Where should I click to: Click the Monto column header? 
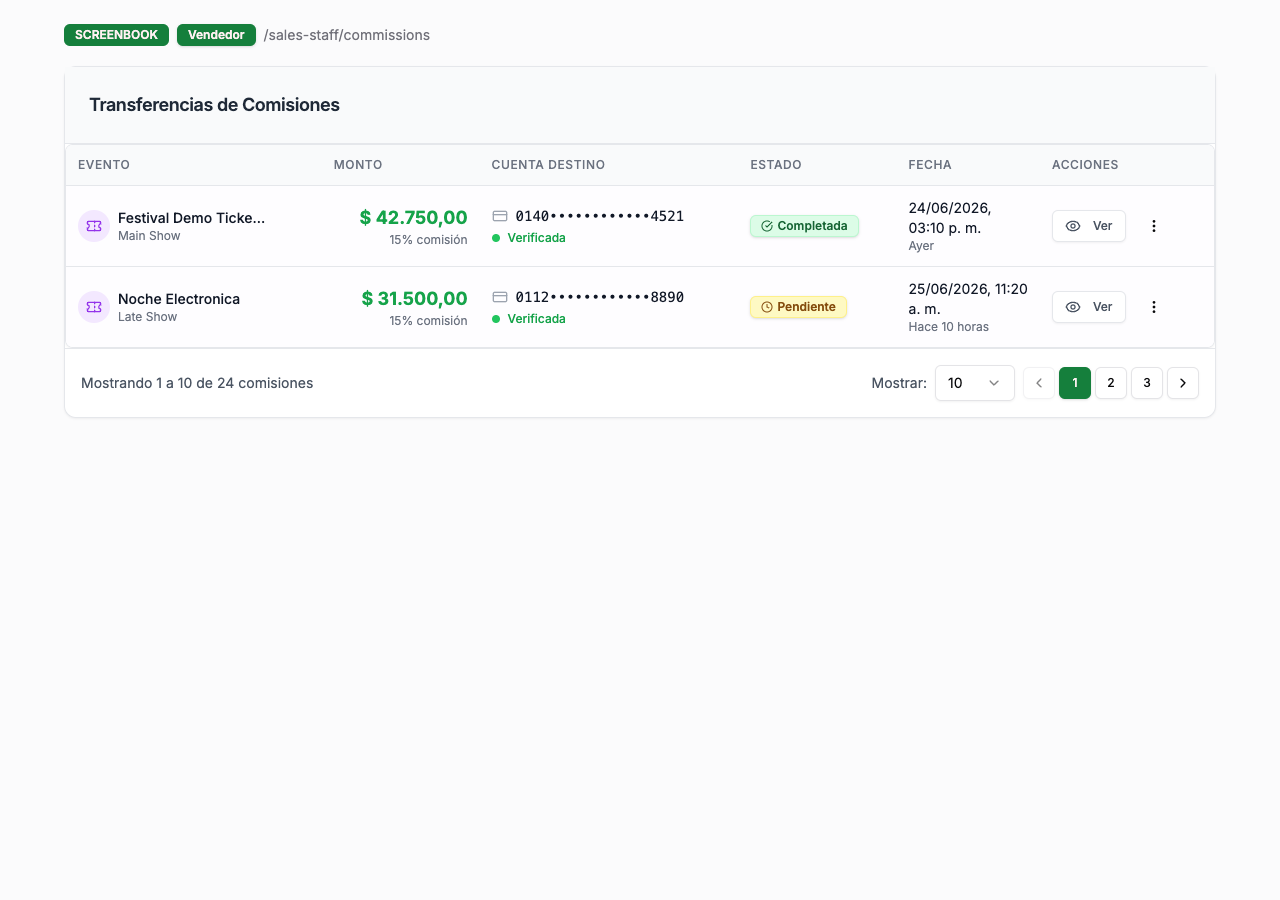358,165
